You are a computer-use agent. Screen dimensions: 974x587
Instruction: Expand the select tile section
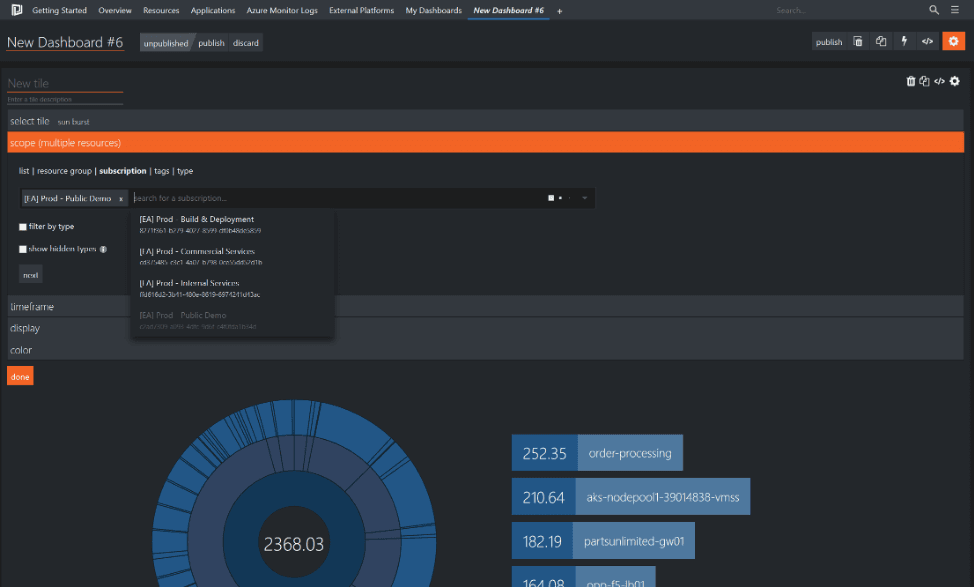click(x=485, y=121)
